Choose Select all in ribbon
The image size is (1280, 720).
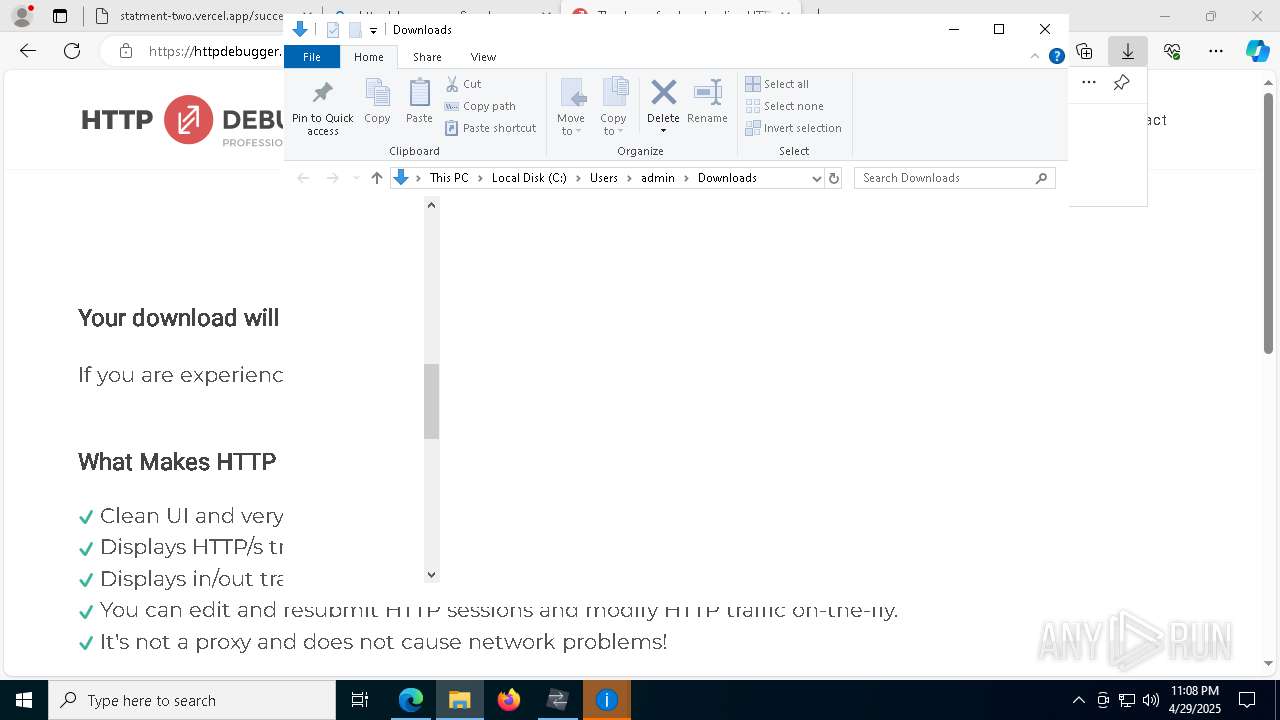coord(778,84)
